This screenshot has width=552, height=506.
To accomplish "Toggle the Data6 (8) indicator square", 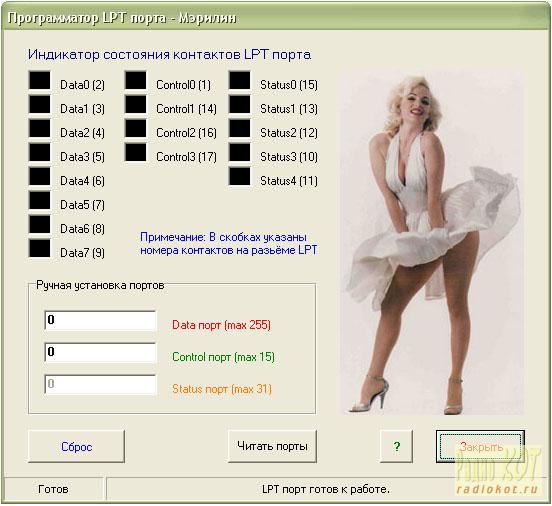I will pos(40,224).
